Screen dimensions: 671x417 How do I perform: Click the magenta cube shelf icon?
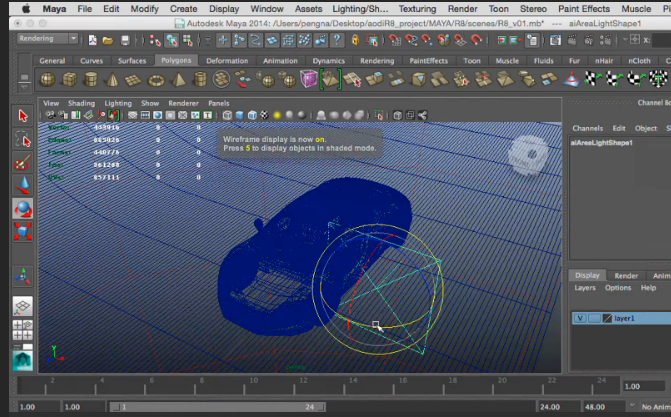[309, 79]
